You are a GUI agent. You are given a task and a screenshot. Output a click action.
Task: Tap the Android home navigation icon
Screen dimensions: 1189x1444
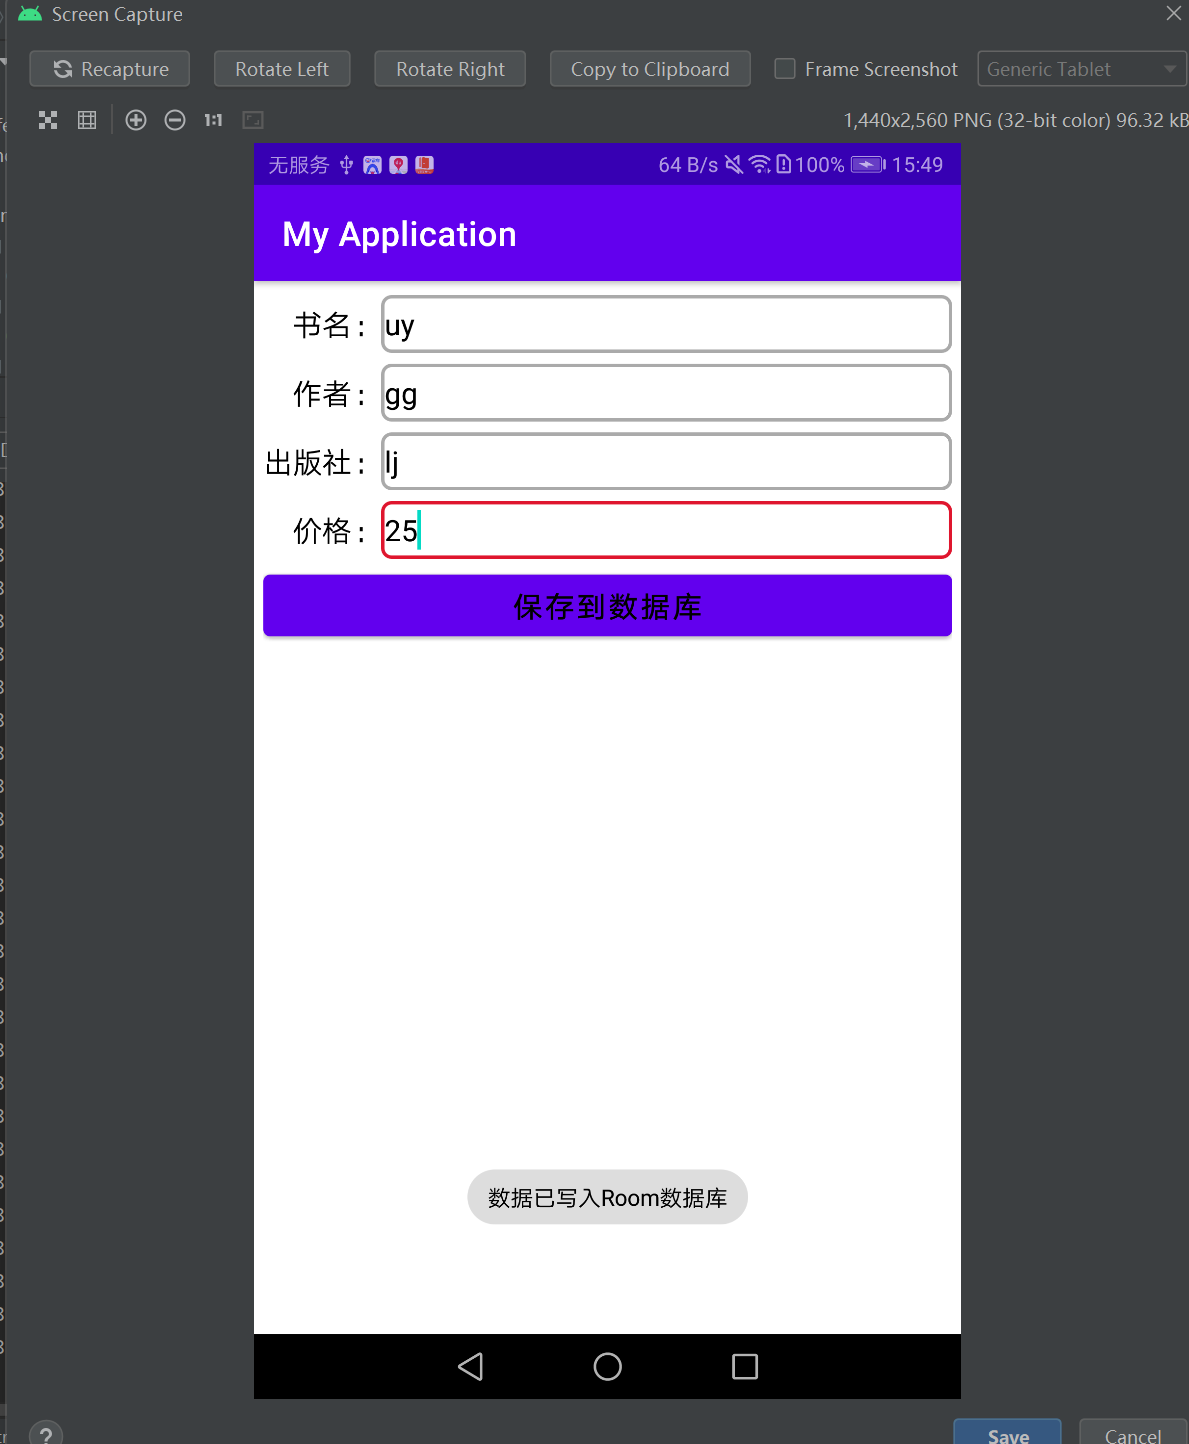(x=607, y=1366)
